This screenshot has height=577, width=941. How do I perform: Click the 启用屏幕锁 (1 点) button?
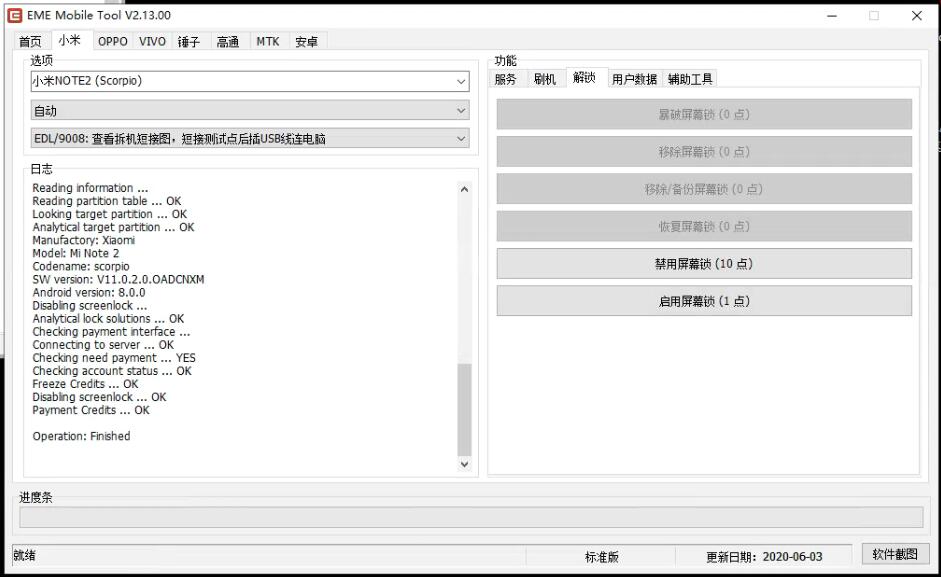point(704,301)
